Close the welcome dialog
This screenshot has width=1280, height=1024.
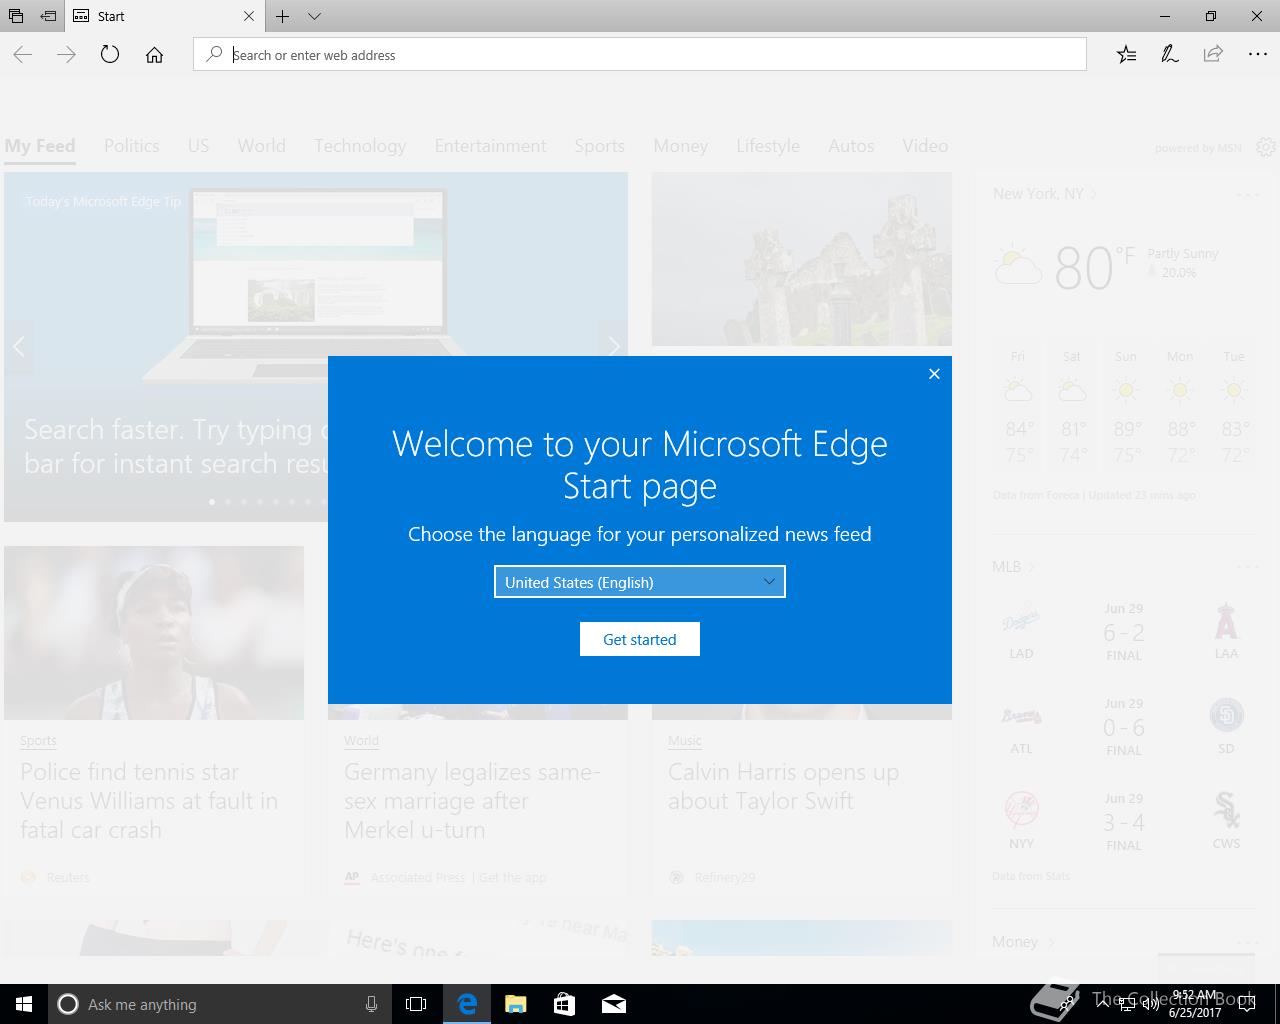click(x=934, y=374)
